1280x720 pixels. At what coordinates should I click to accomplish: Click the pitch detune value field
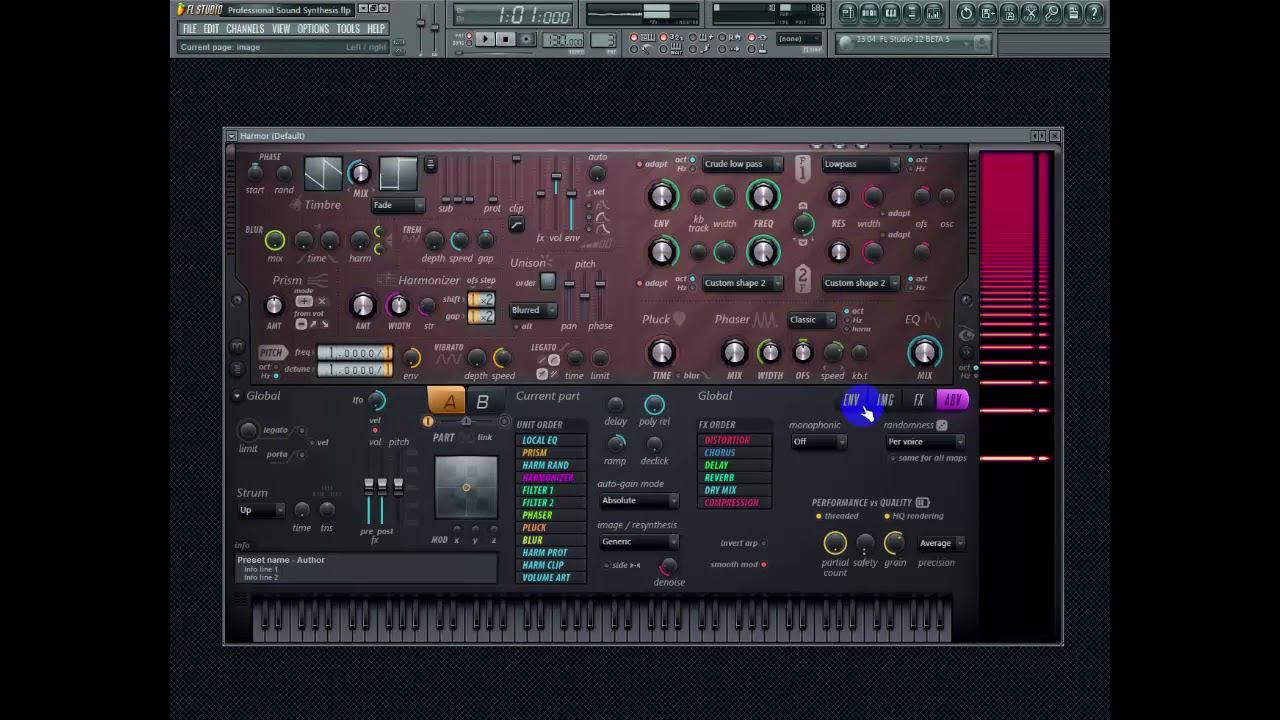[355, 370]
